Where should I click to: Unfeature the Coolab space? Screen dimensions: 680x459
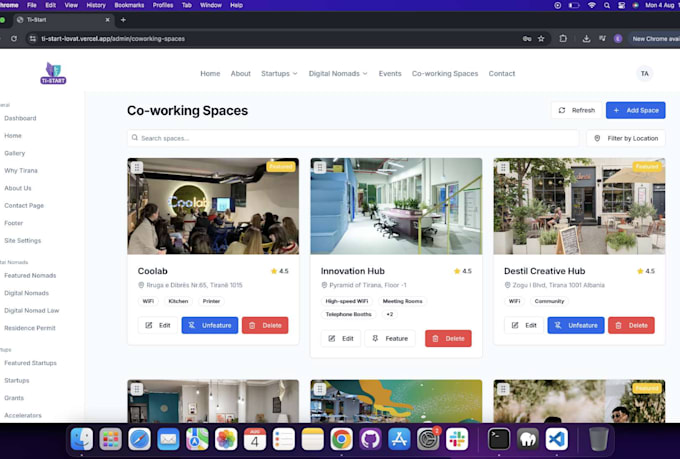click(x=210, y=325)
